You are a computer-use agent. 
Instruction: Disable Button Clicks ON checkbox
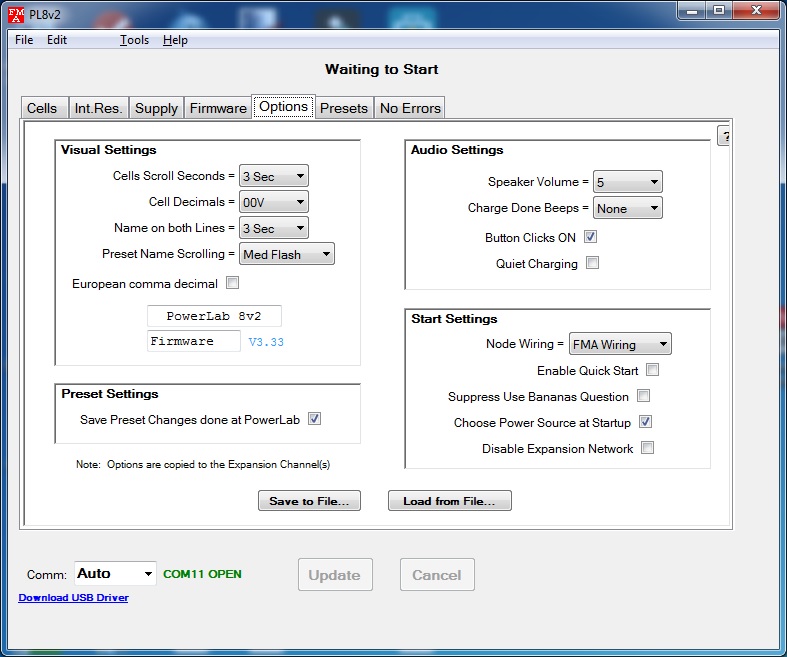tap(591, 237)
